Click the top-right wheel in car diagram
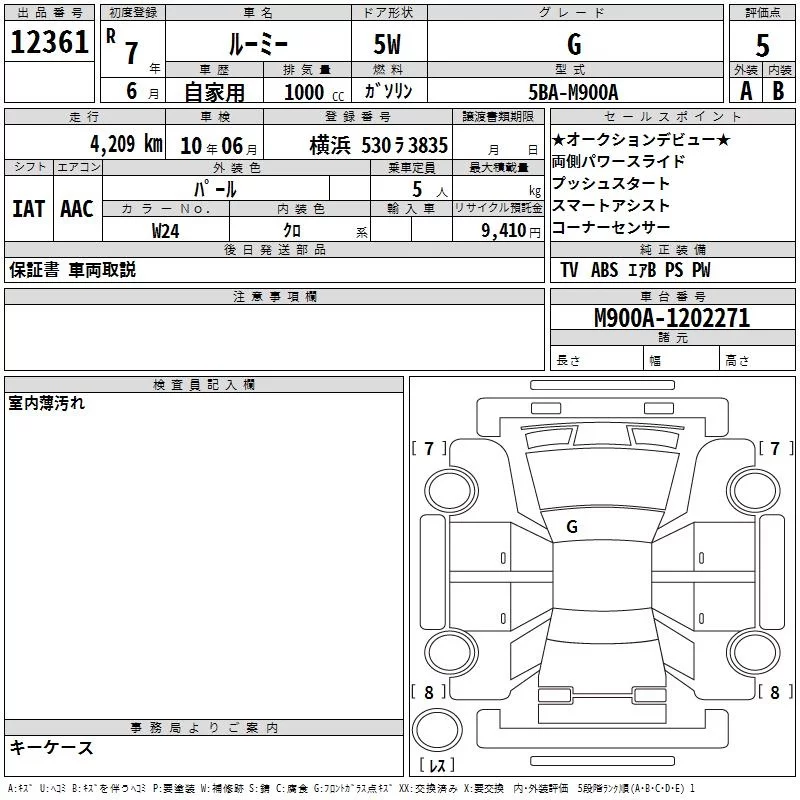 click(751, 488)
